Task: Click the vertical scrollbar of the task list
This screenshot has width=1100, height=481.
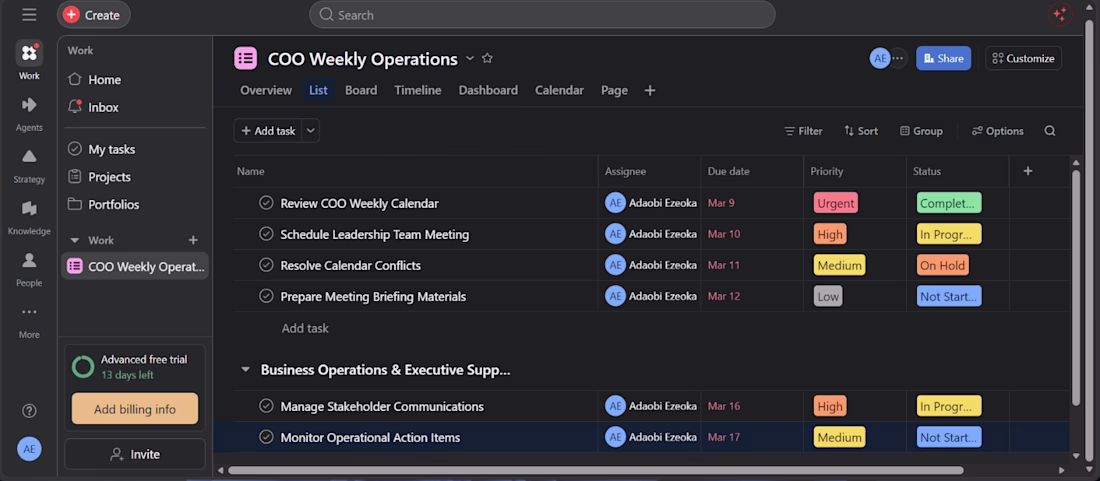Action: 1076,287
